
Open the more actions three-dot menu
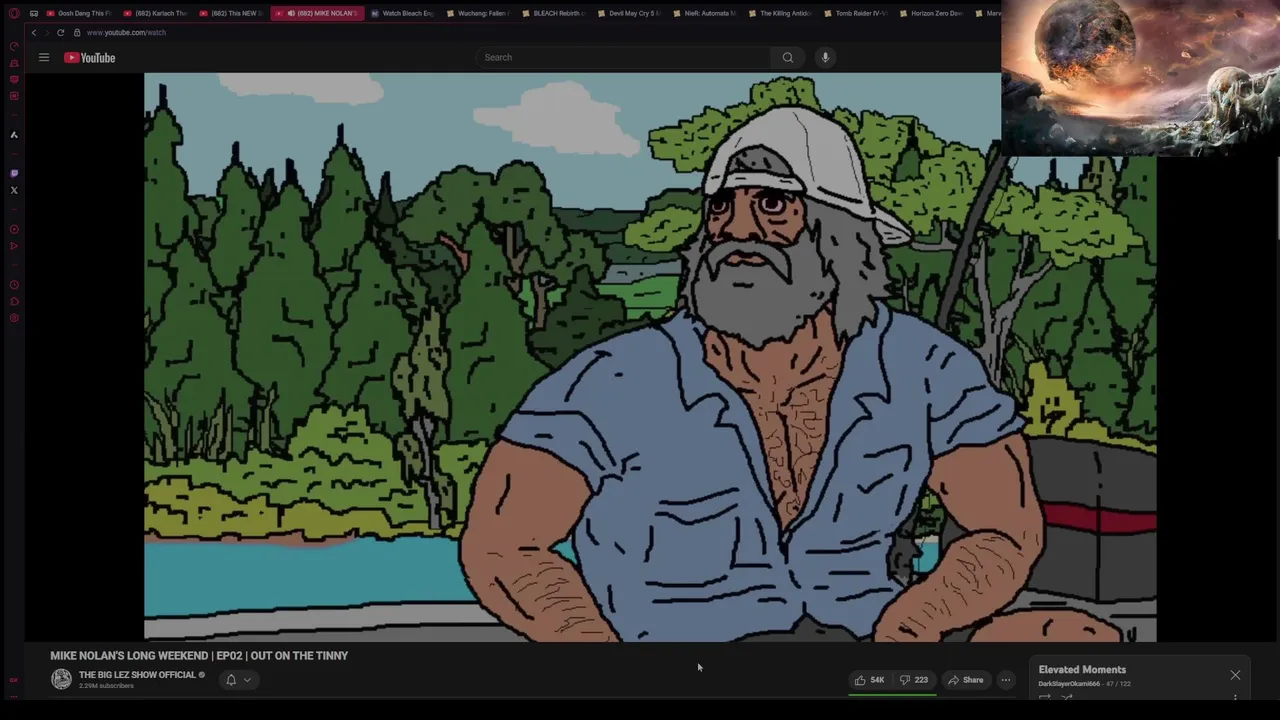[x=1006, y=680]
